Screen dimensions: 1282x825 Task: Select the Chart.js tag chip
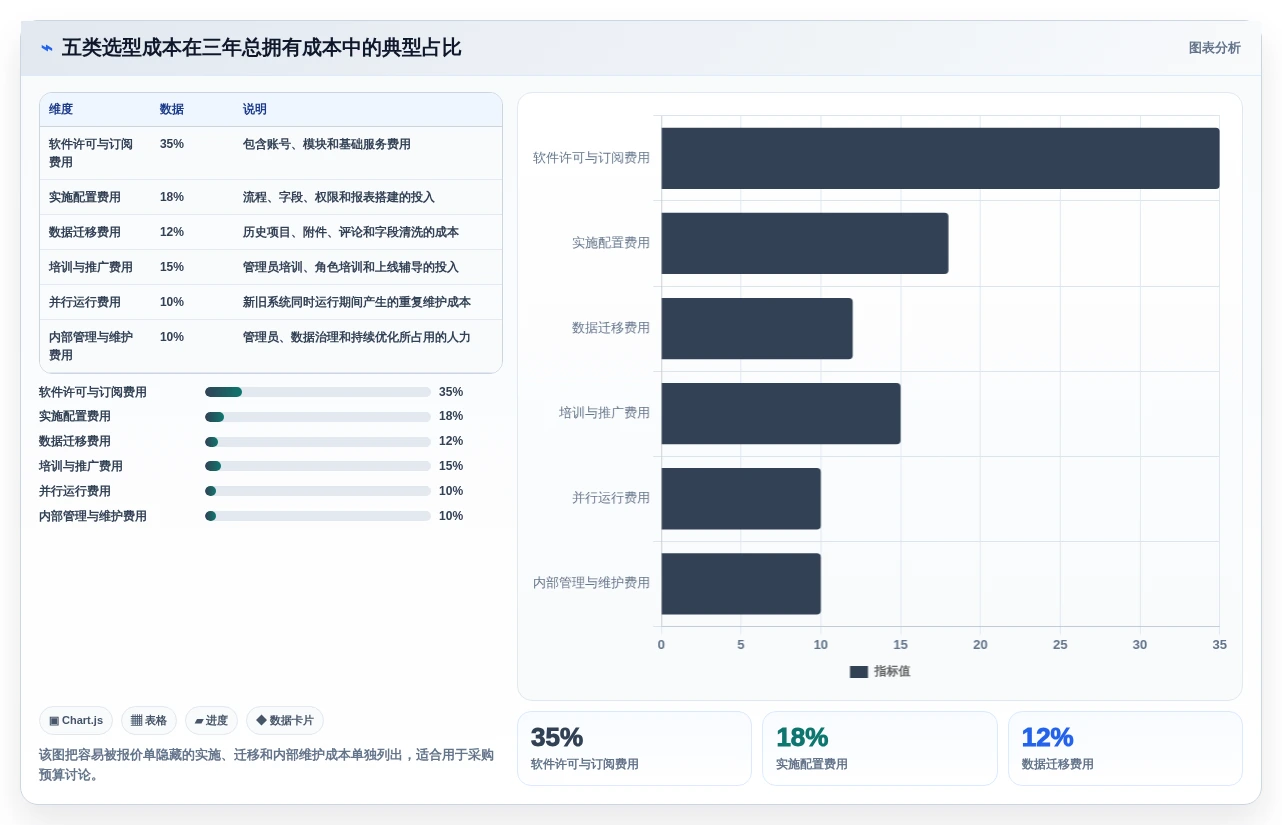coord(76,720)
